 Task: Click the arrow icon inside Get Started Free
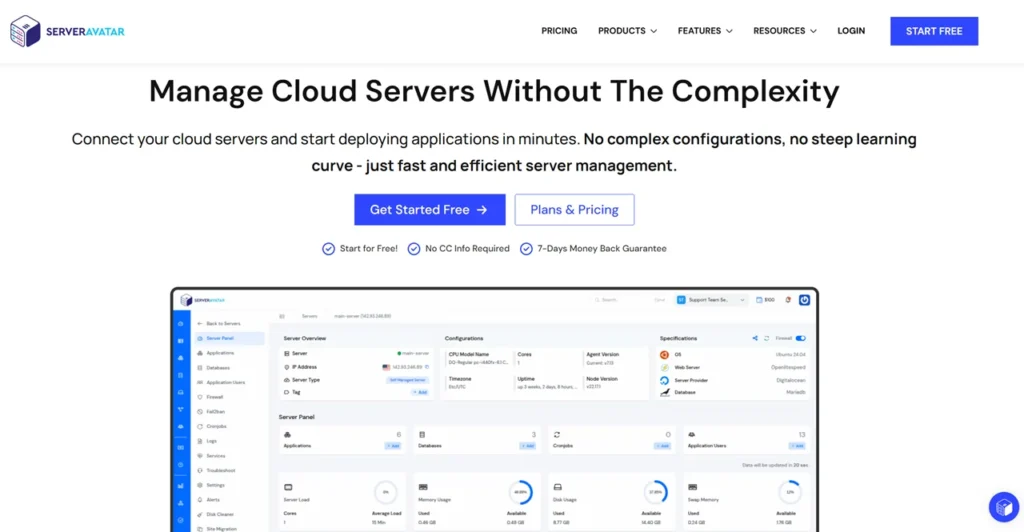point(482,210)
